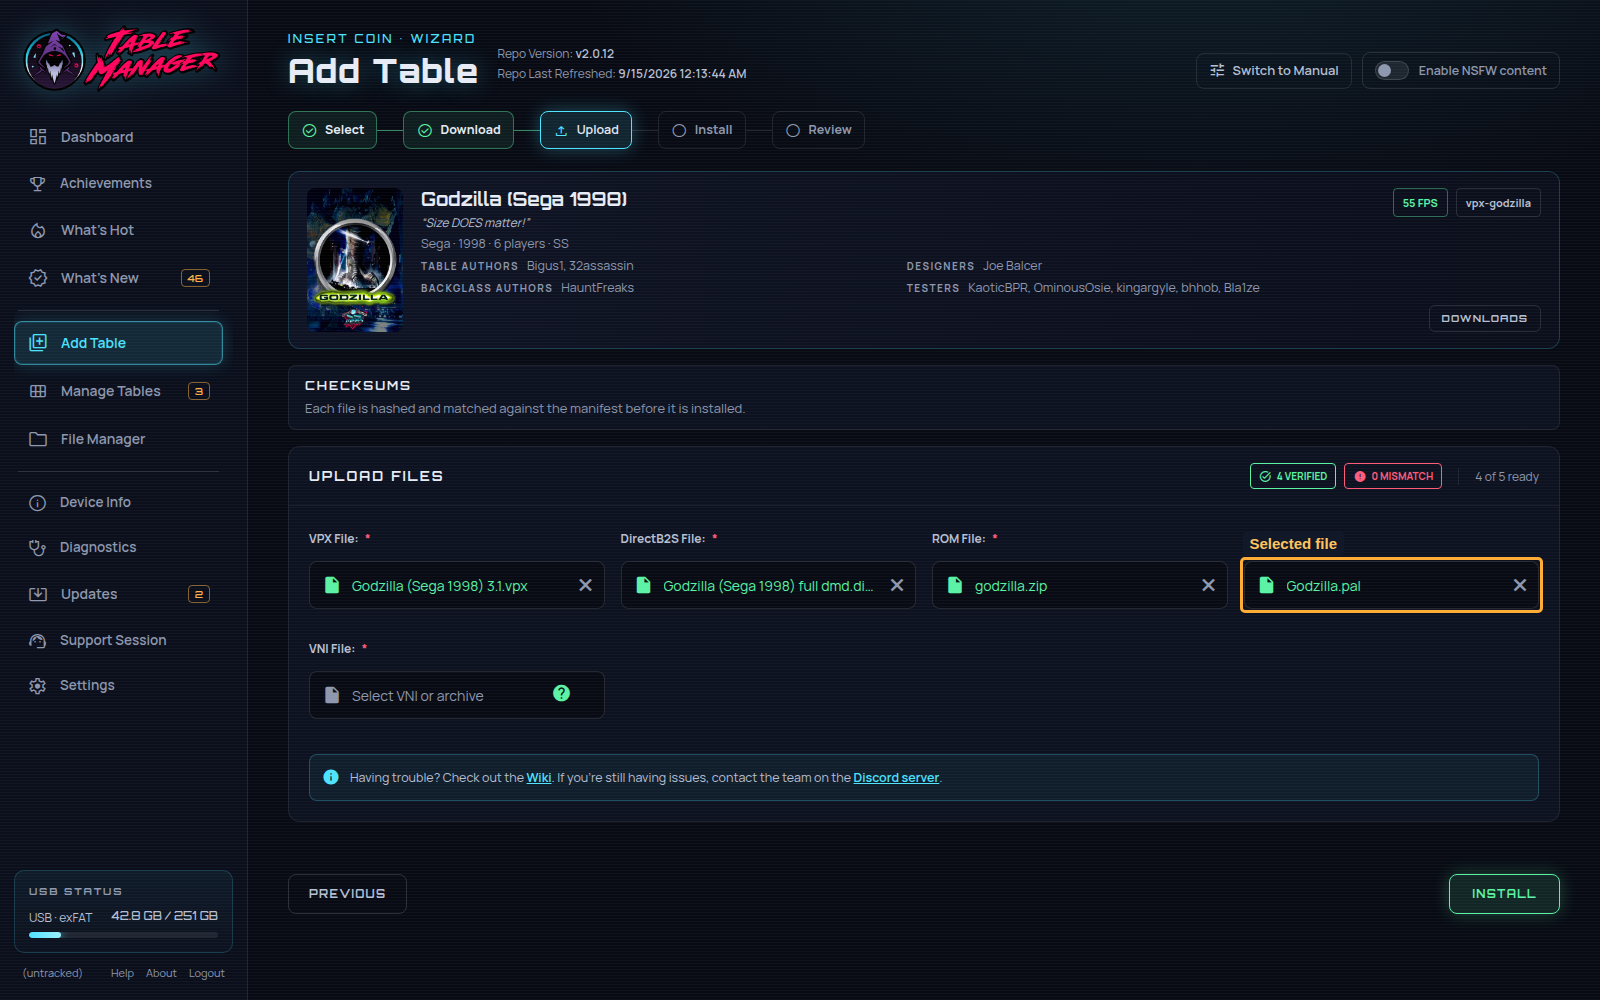1600x1000 pixels.
Task: Click the Settings gear icon
Action: (x=38, y=686)
